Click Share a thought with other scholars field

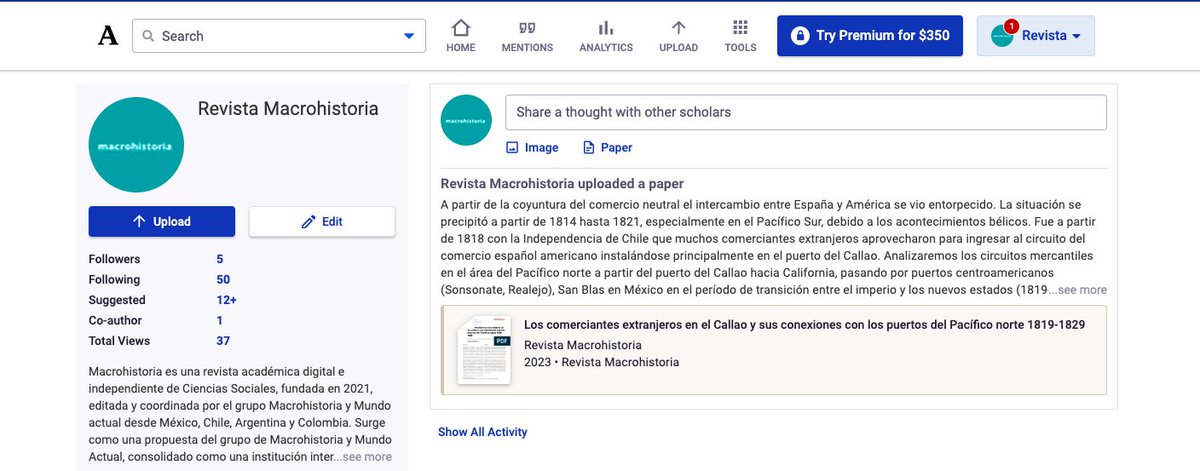coord(806,112)
